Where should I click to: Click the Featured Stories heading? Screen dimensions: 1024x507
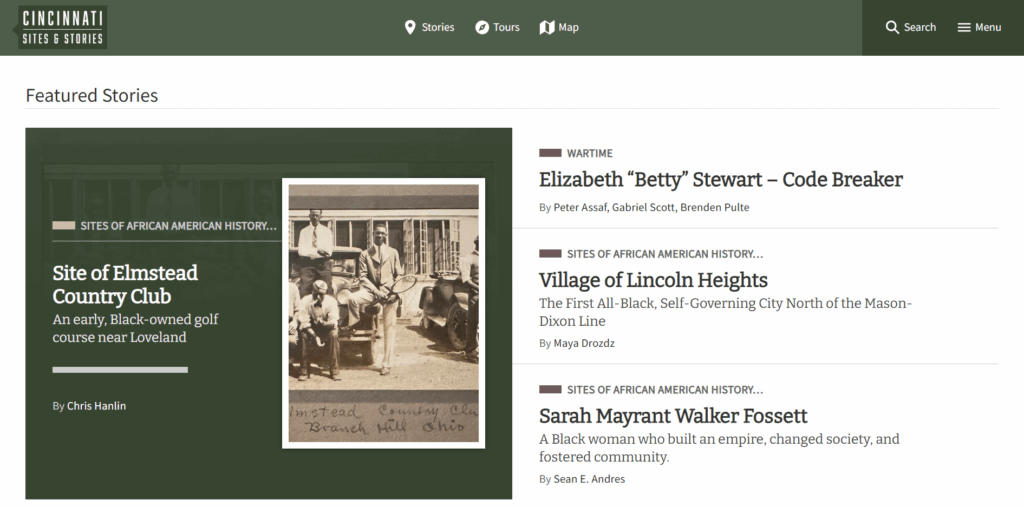coord(92,96)
